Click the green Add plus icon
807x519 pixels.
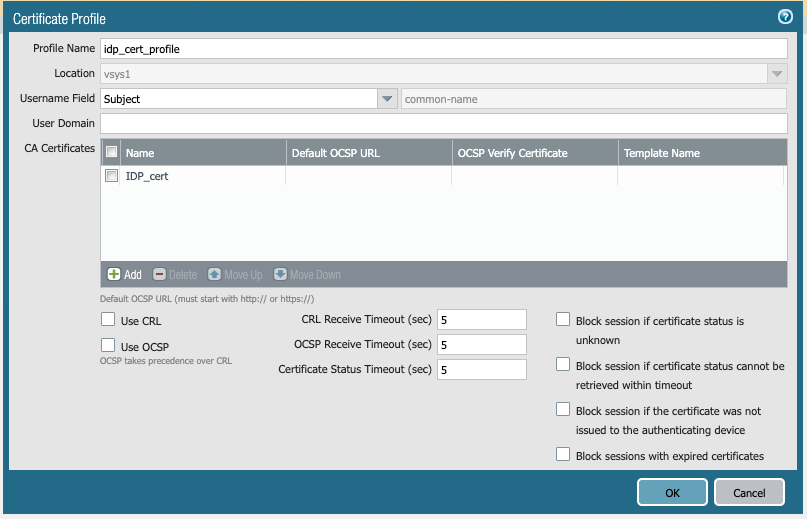(x=114, y=274)
